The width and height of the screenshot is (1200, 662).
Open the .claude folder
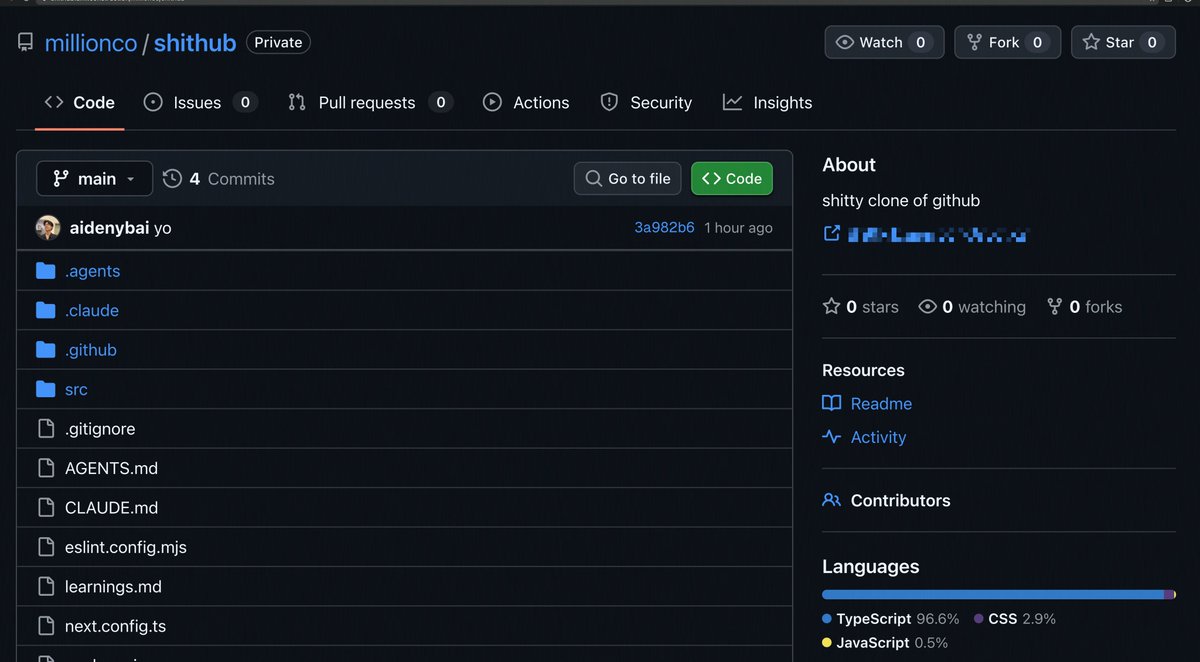point(92,310)
